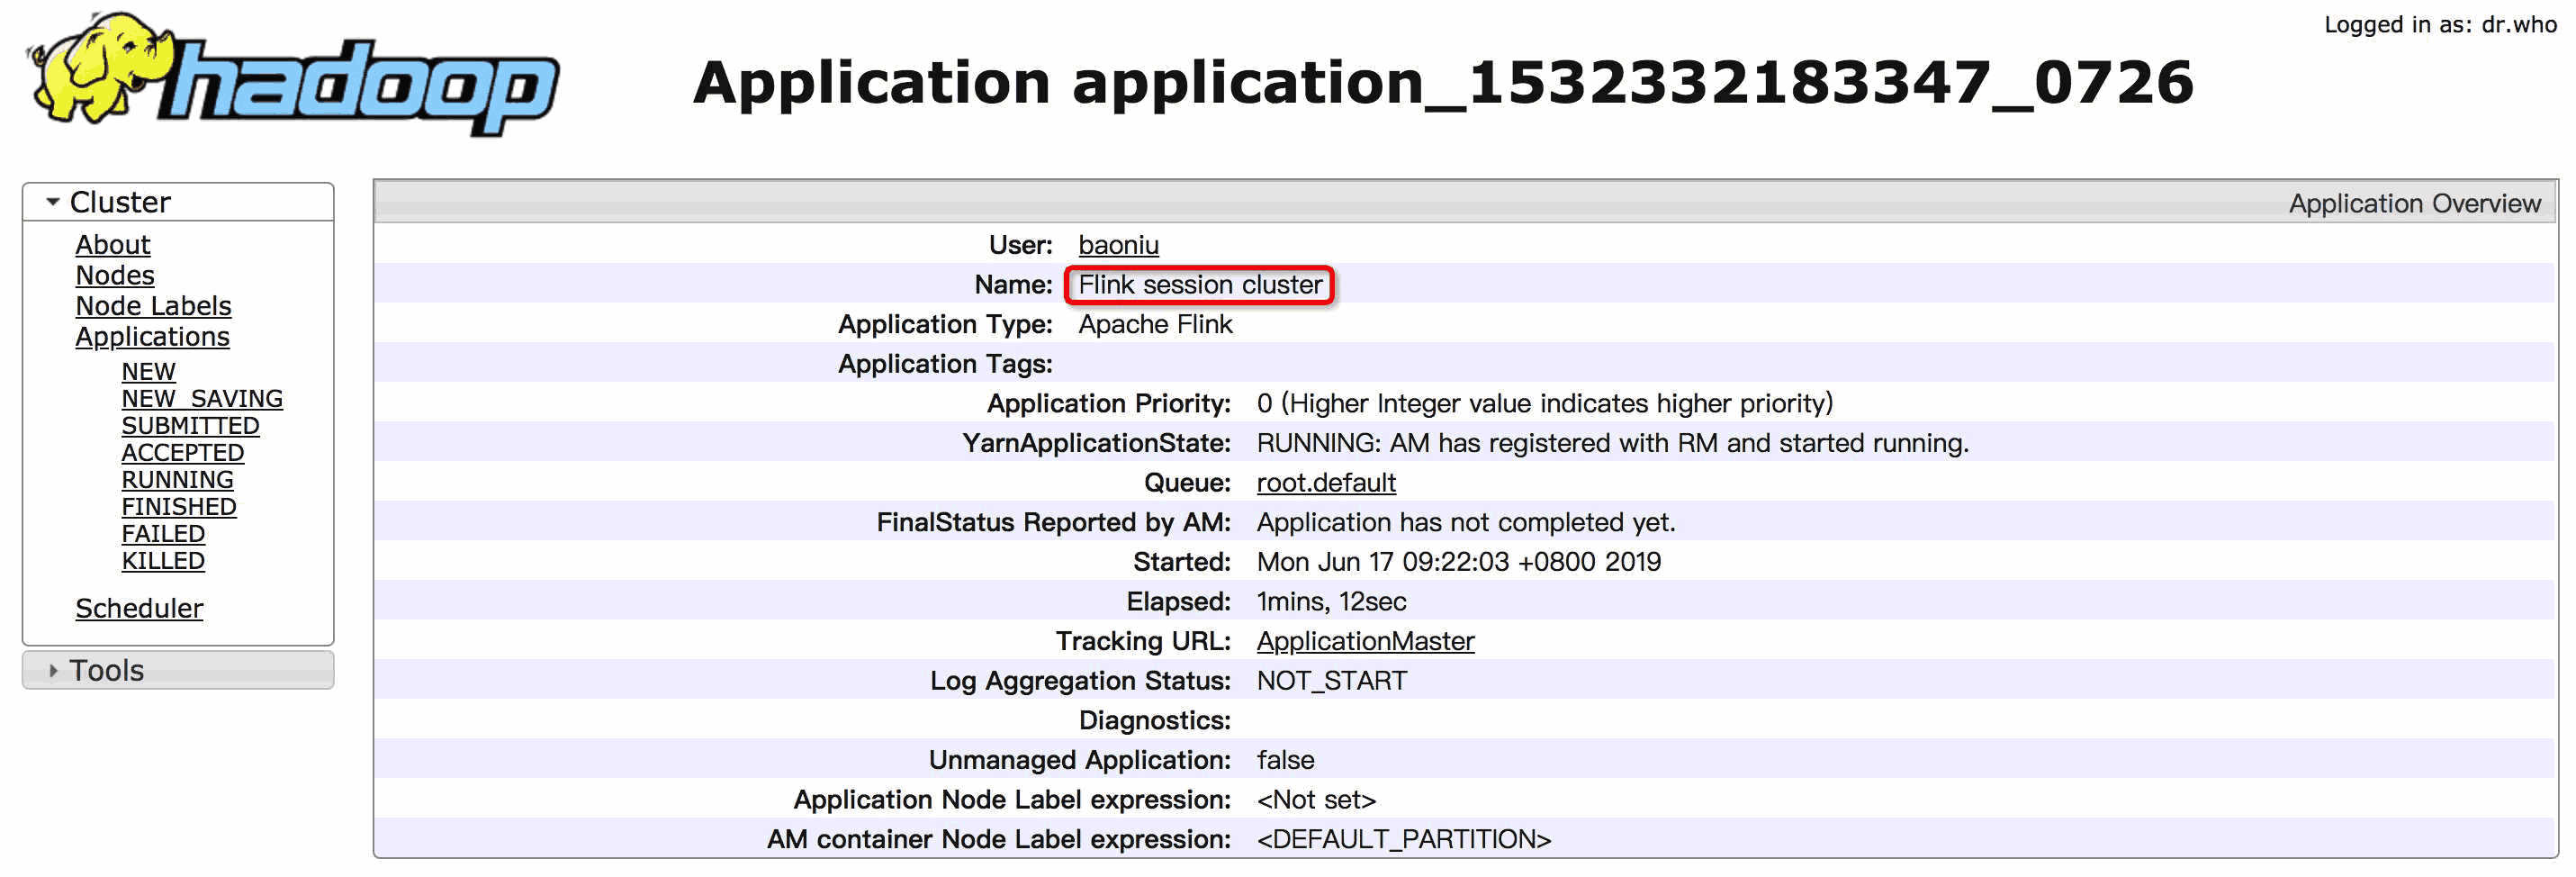Viewport: 2576px width, 877px height.
Task: Click the Started timestamp Mon Jun 17 09:22:03
Action: [x=1458, y=562]
